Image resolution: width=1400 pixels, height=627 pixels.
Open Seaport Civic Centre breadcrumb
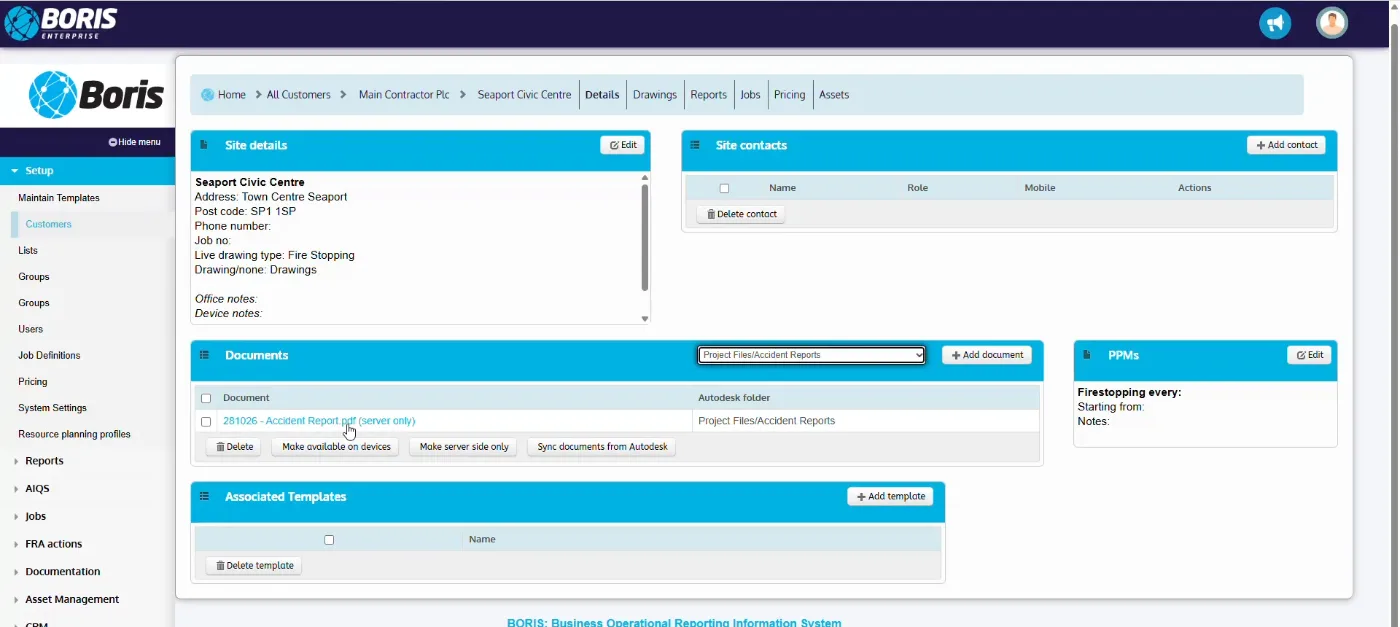tap(524, 95)
